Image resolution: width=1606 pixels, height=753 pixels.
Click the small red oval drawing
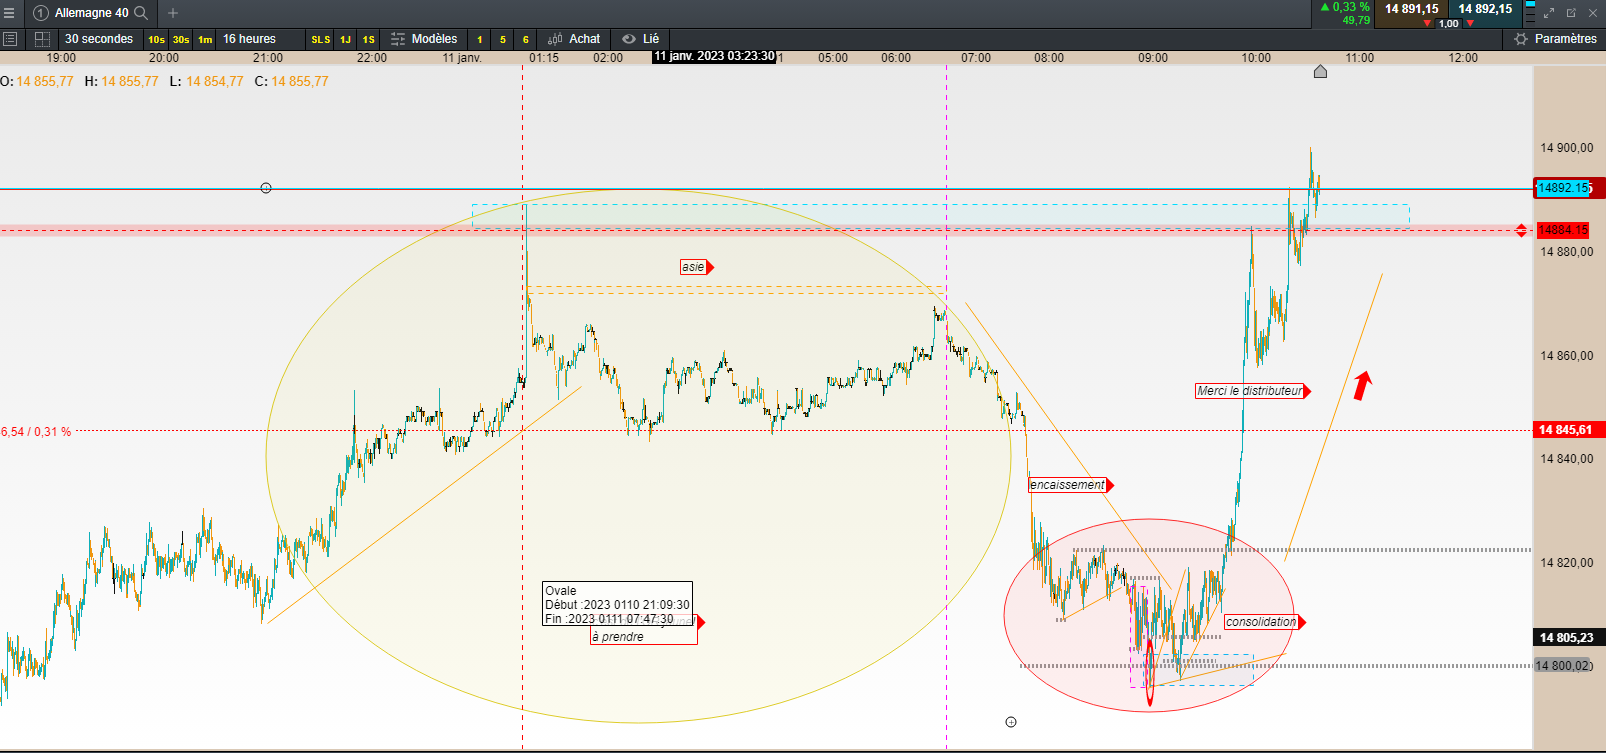coord(1149,673)
